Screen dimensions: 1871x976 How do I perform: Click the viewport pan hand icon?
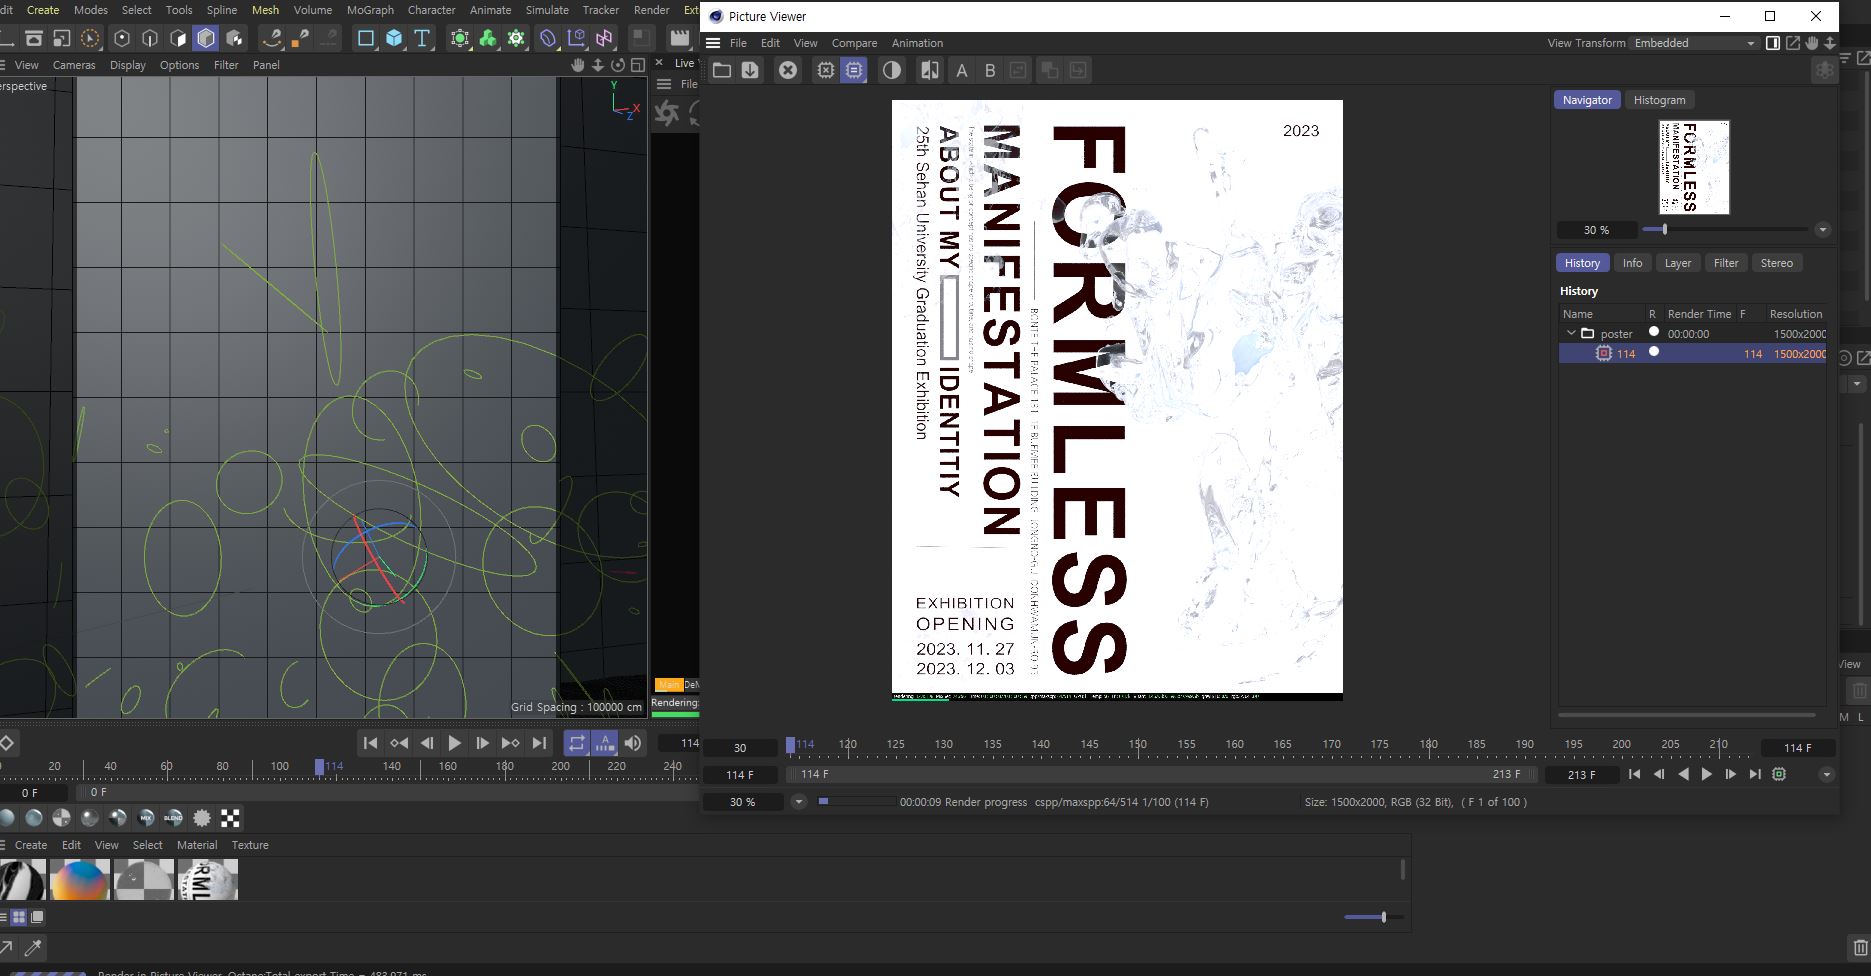(x=577, y=64)
